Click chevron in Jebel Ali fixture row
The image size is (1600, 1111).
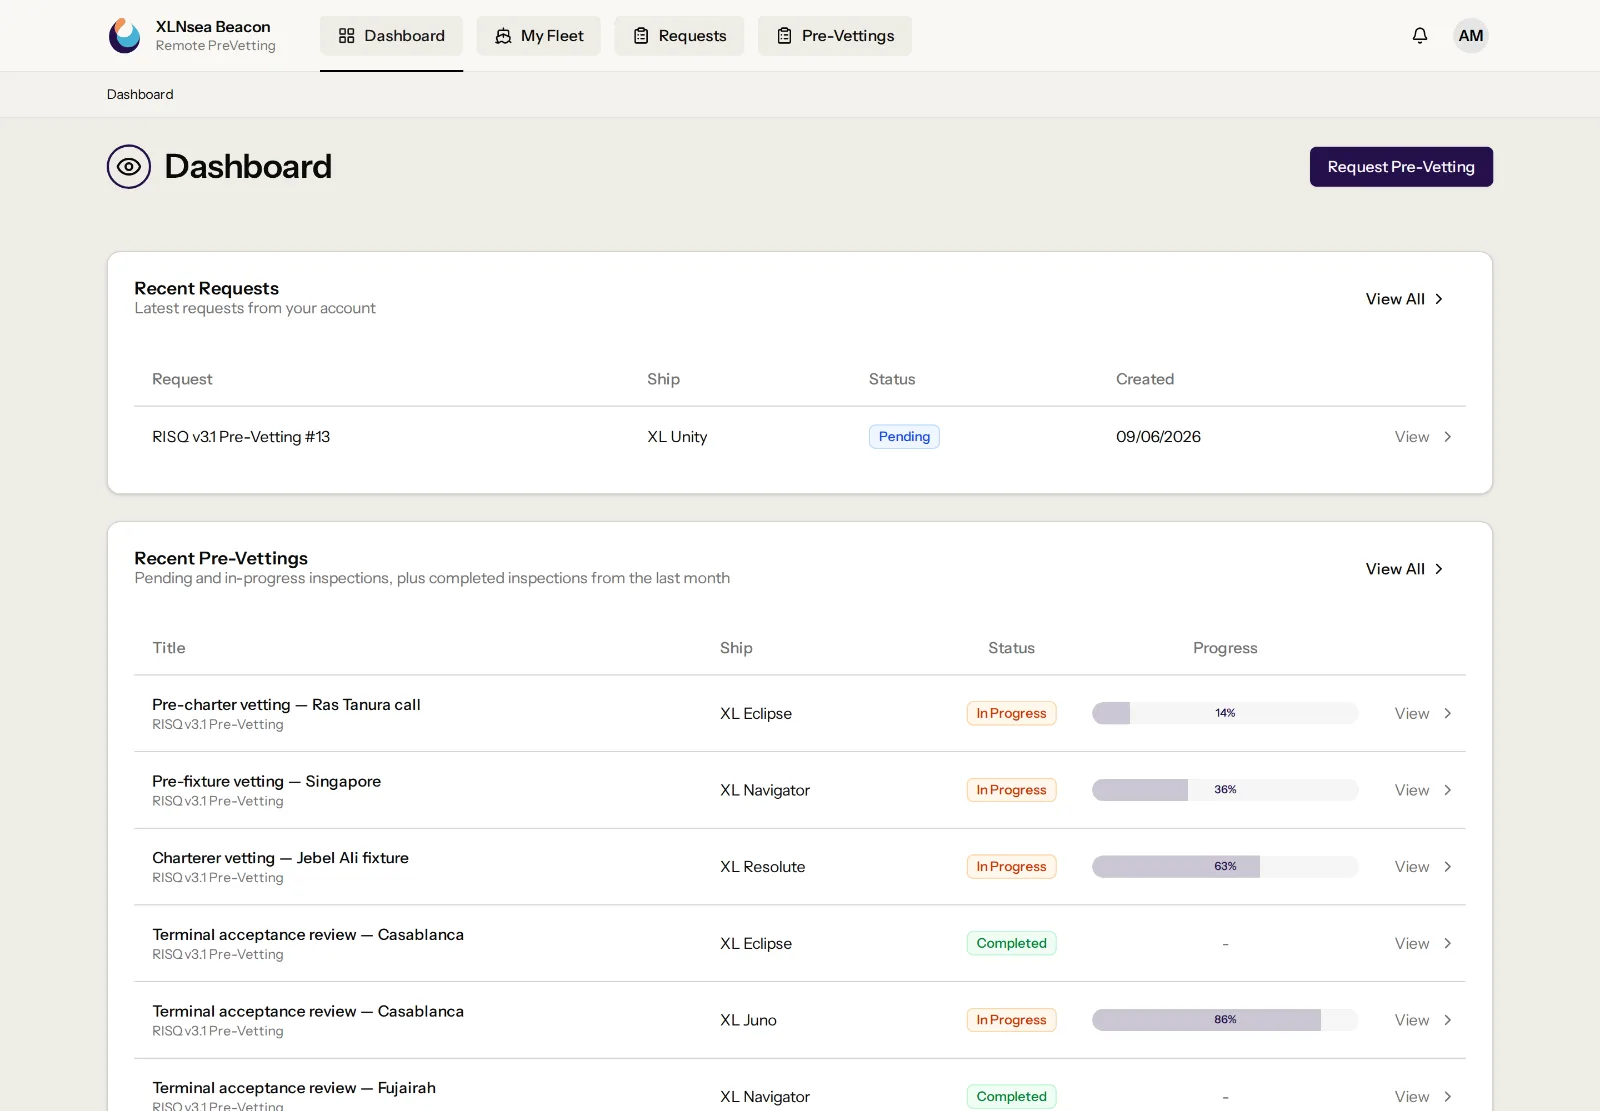point(1447,867)
